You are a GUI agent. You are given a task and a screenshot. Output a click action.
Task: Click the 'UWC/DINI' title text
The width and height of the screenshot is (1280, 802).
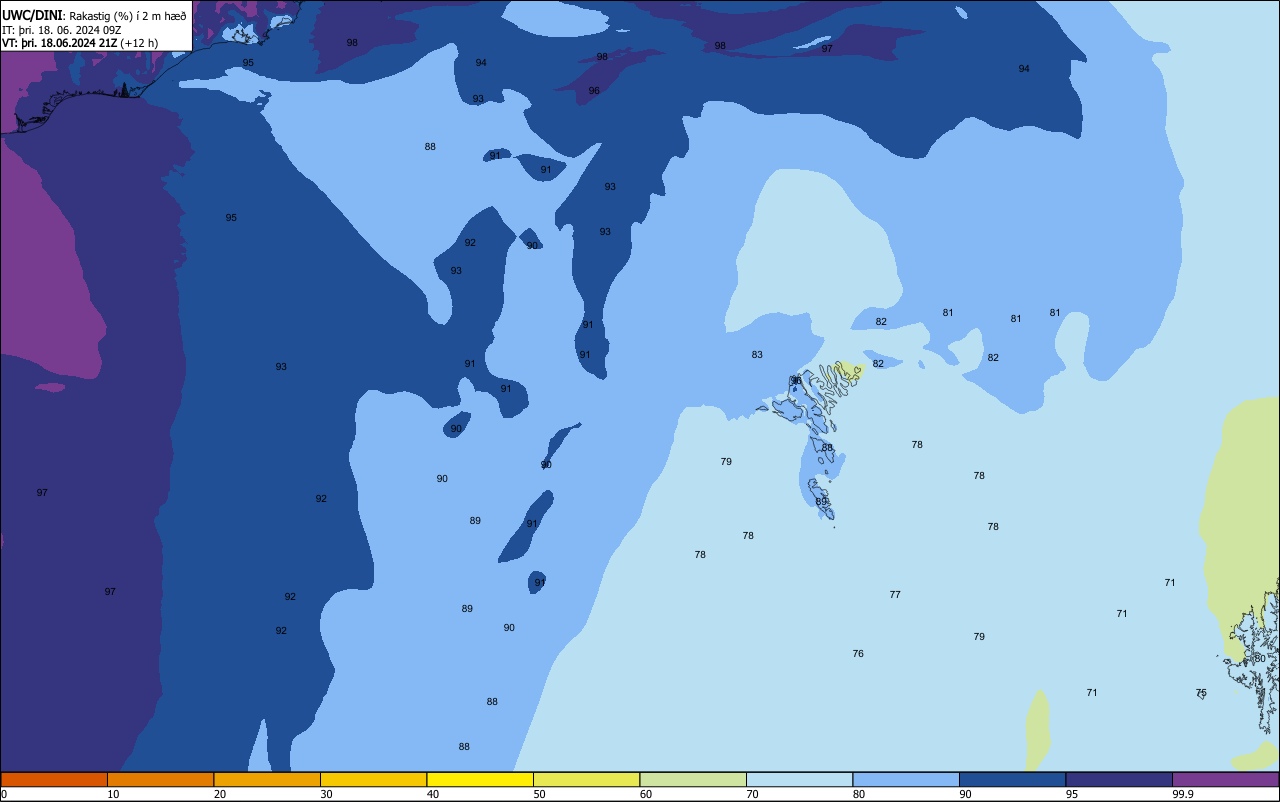(x=32, y=15)
